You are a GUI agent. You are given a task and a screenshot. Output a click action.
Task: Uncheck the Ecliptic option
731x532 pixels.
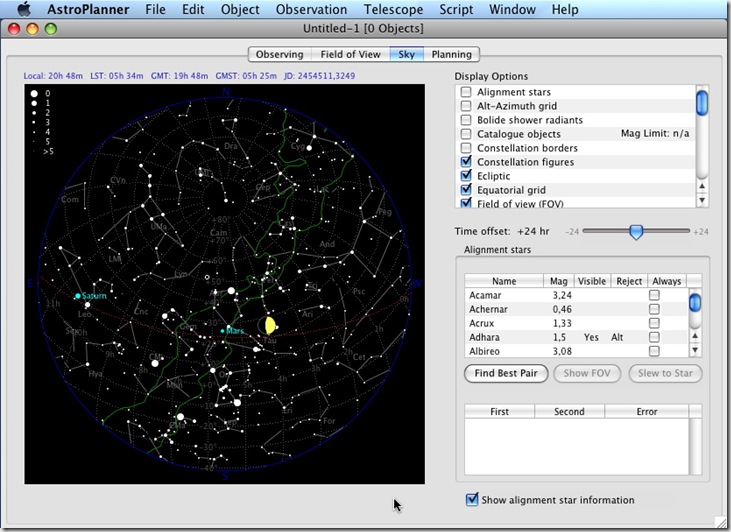pyautogui.click(x=466, y=176)
